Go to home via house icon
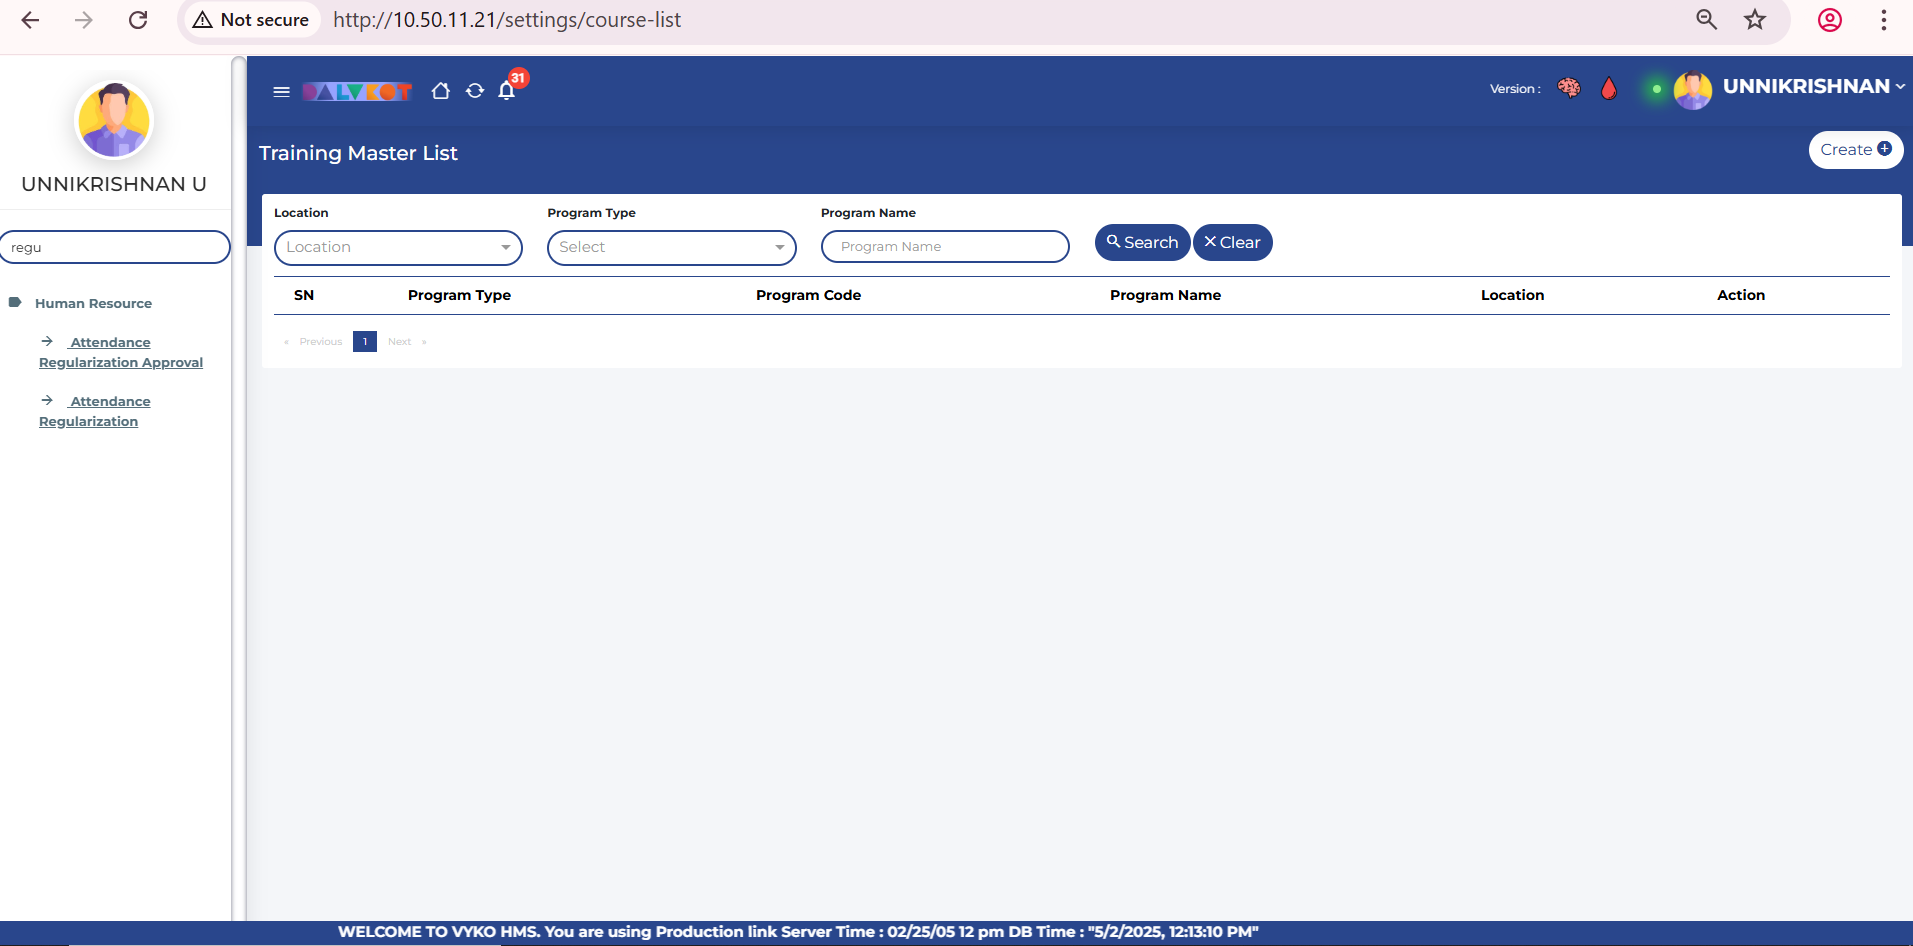This screenshot has width=1913, height=946. click(440, 91)
